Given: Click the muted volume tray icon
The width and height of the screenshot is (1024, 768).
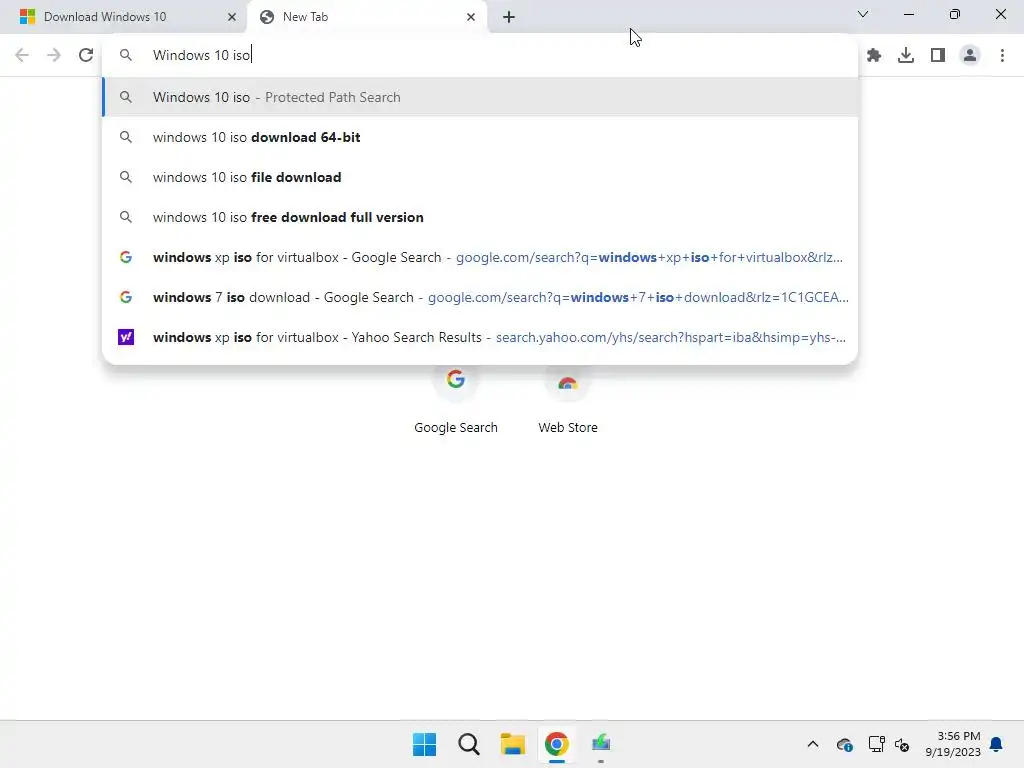Looking at the screenshot, I should click(903, 744).
